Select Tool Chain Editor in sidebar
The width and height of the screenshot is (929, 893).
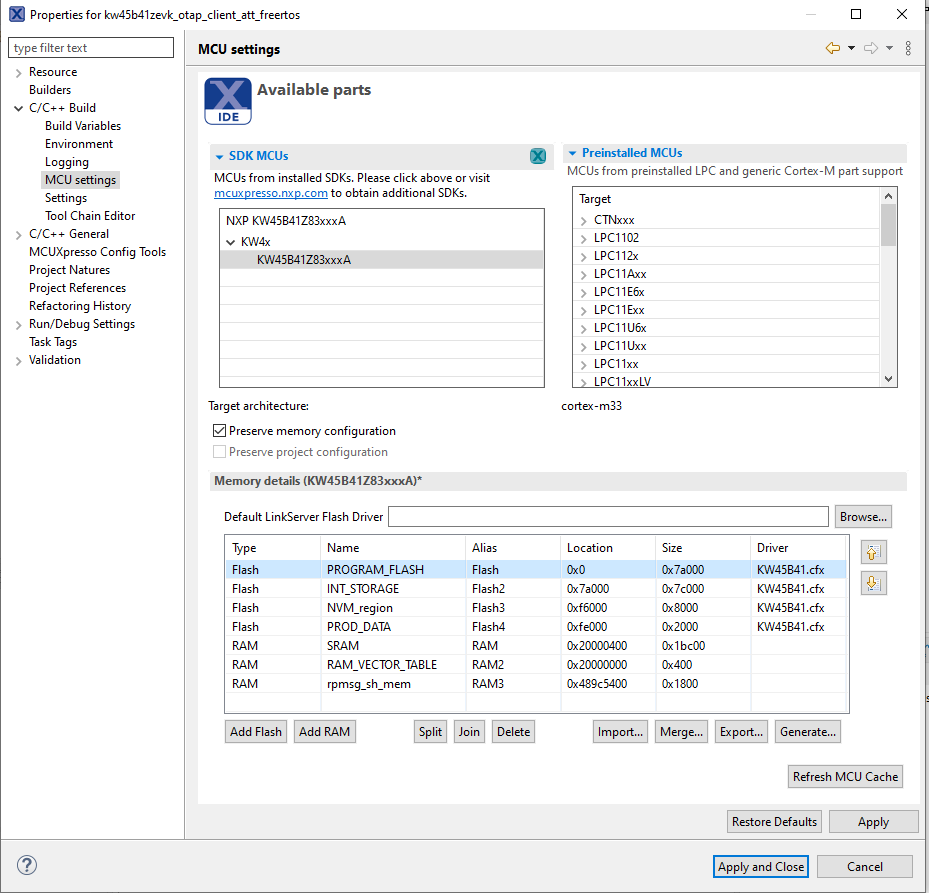pyautogui.click(x=90, y=216)
